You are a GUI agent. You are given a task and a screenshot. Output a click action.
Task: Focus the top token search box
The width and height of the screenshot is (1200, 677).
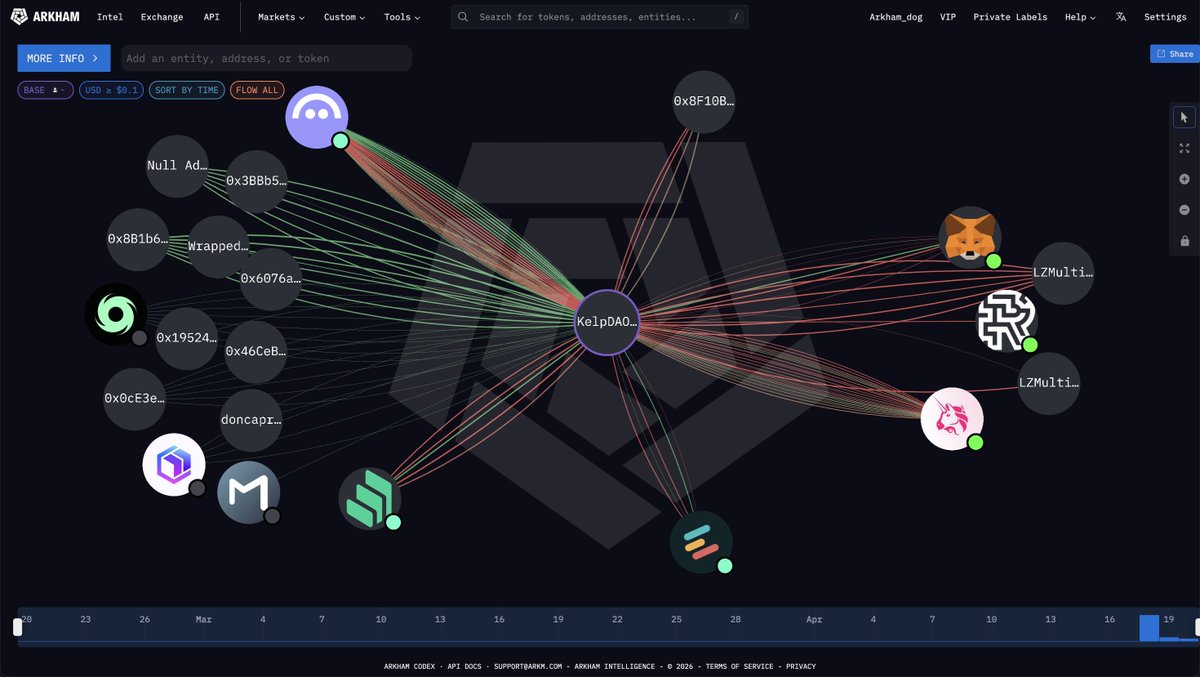601,17
